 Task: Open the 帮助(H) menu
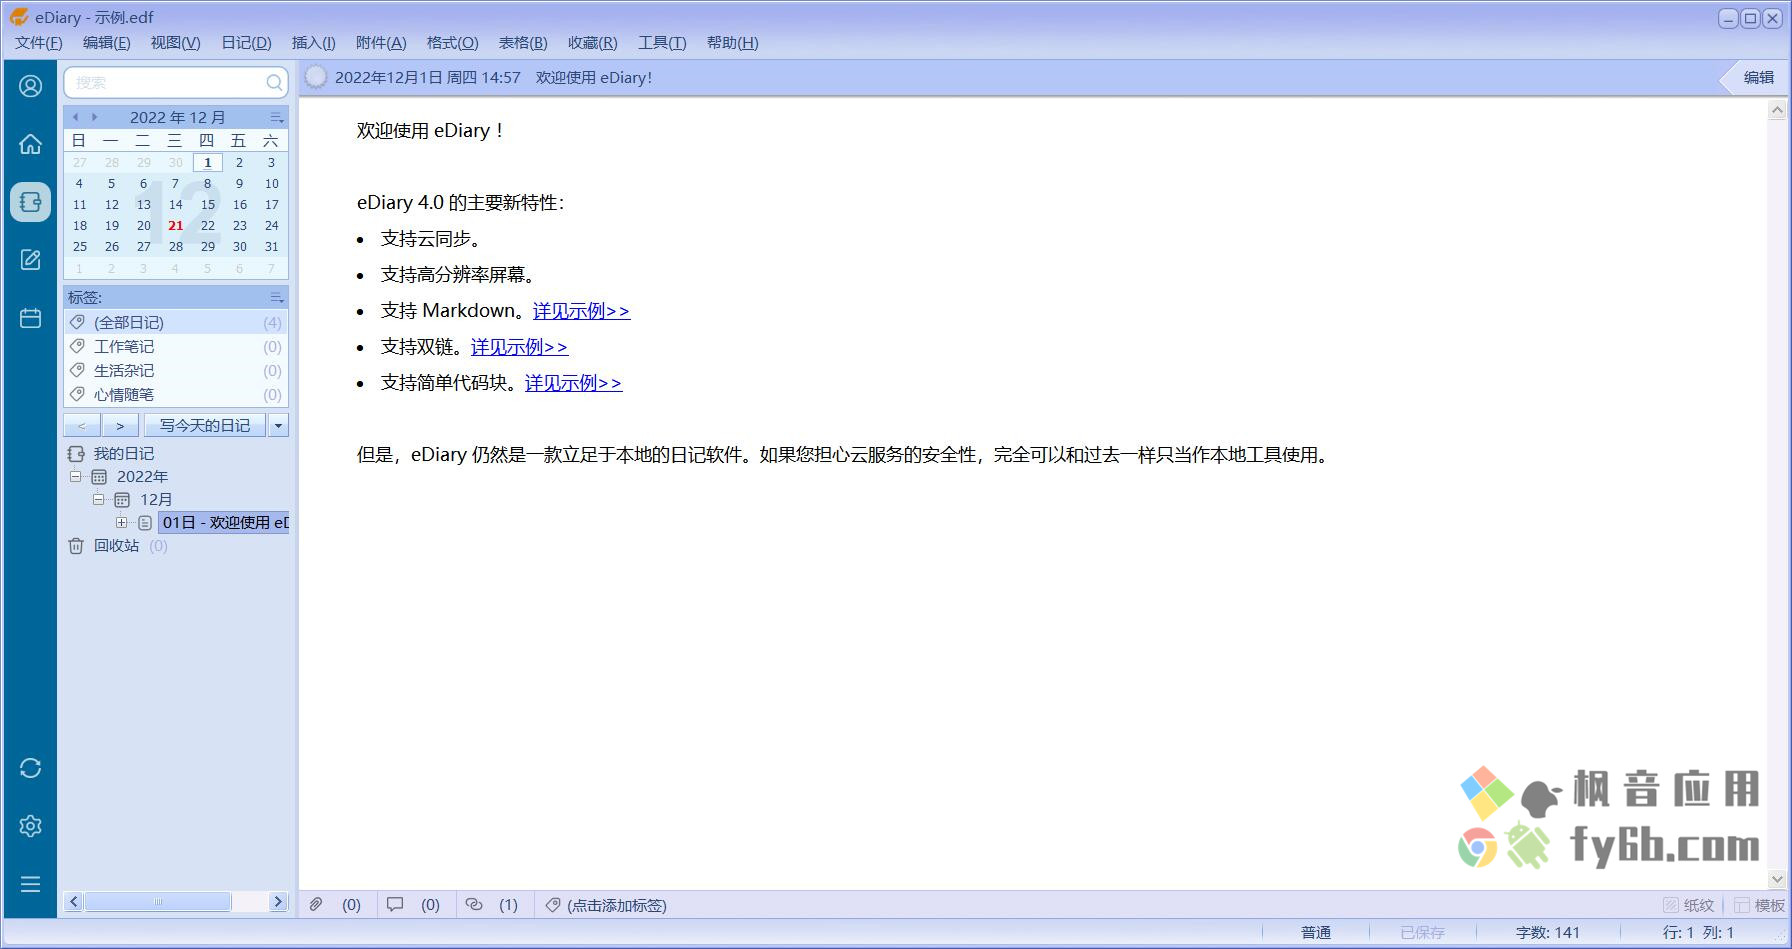(732, 42)
